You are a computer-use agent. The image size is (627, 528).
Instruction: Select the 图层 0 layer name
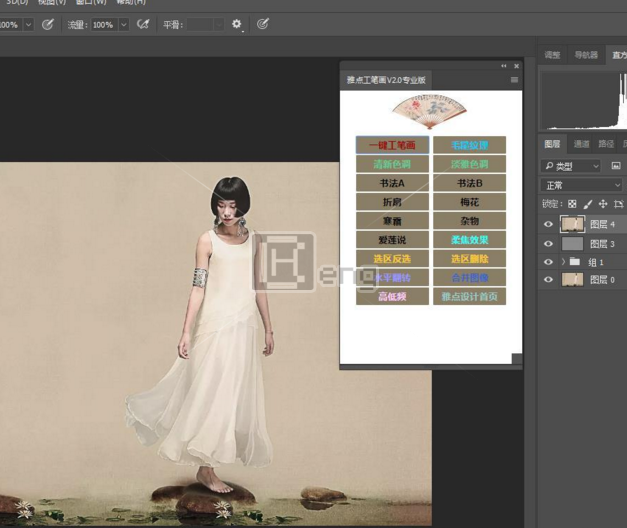point(603,280)
